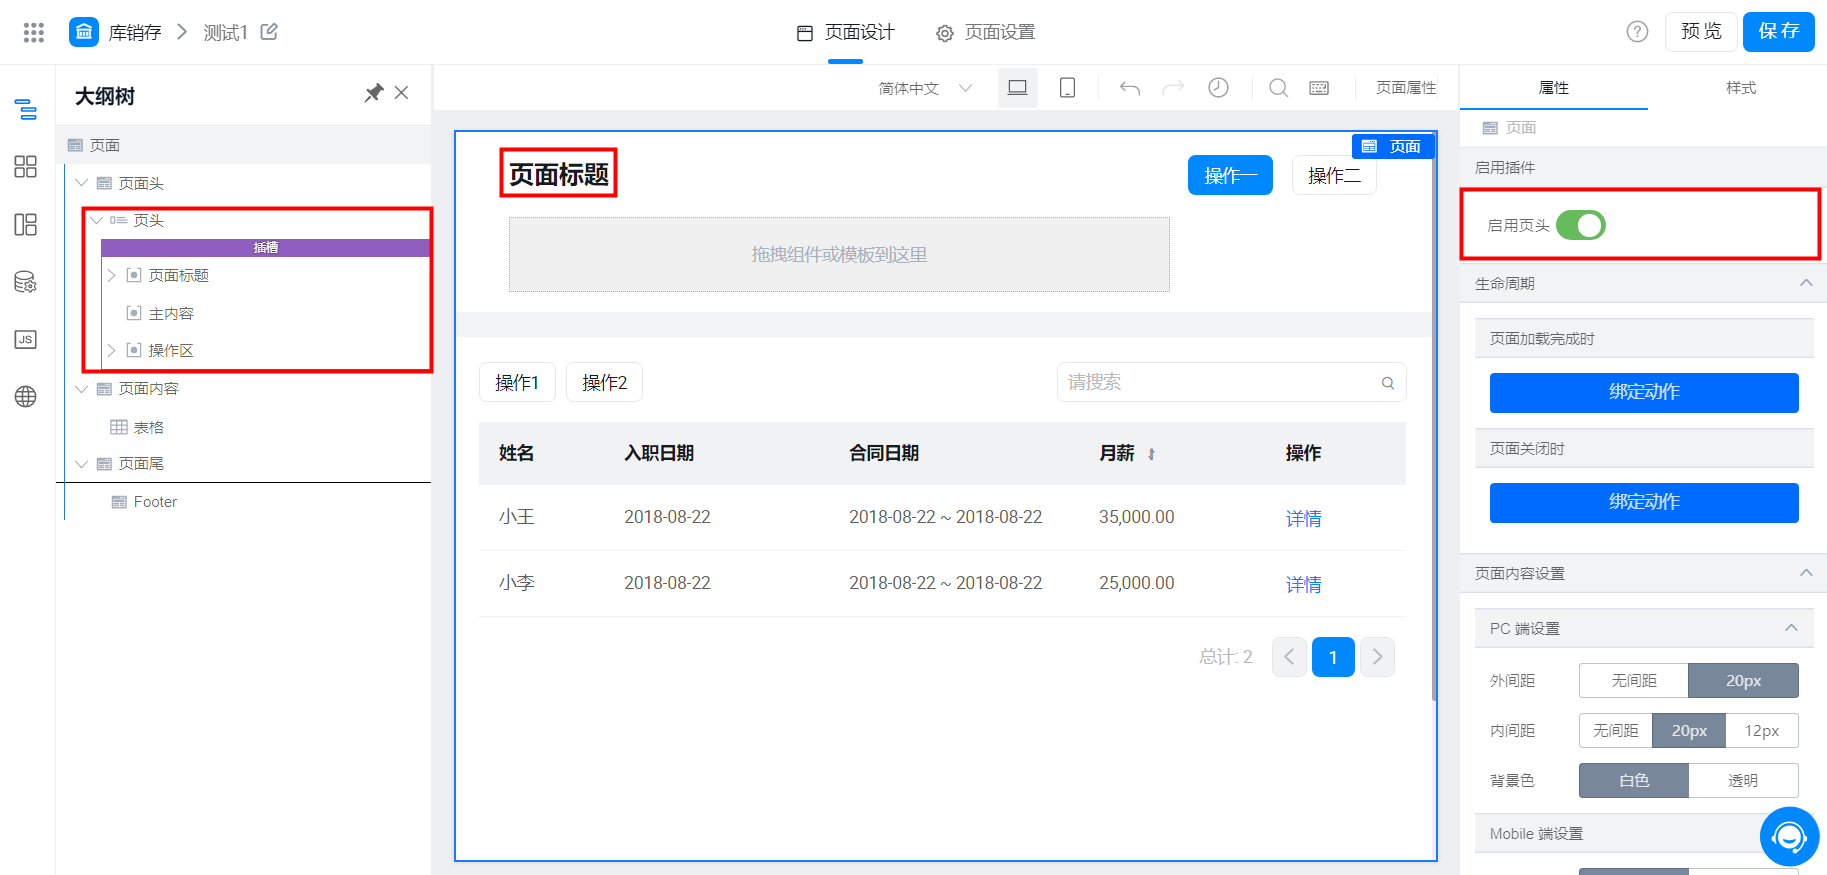The image size is (1827, 875).
Task: Click 页面属性 in the toolbar
Action: click(x=1406, y=88)
